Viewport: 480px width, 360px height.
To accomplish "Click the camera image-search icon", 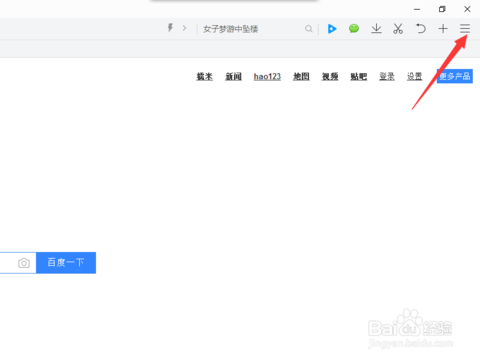I will [x=24, y=263].
